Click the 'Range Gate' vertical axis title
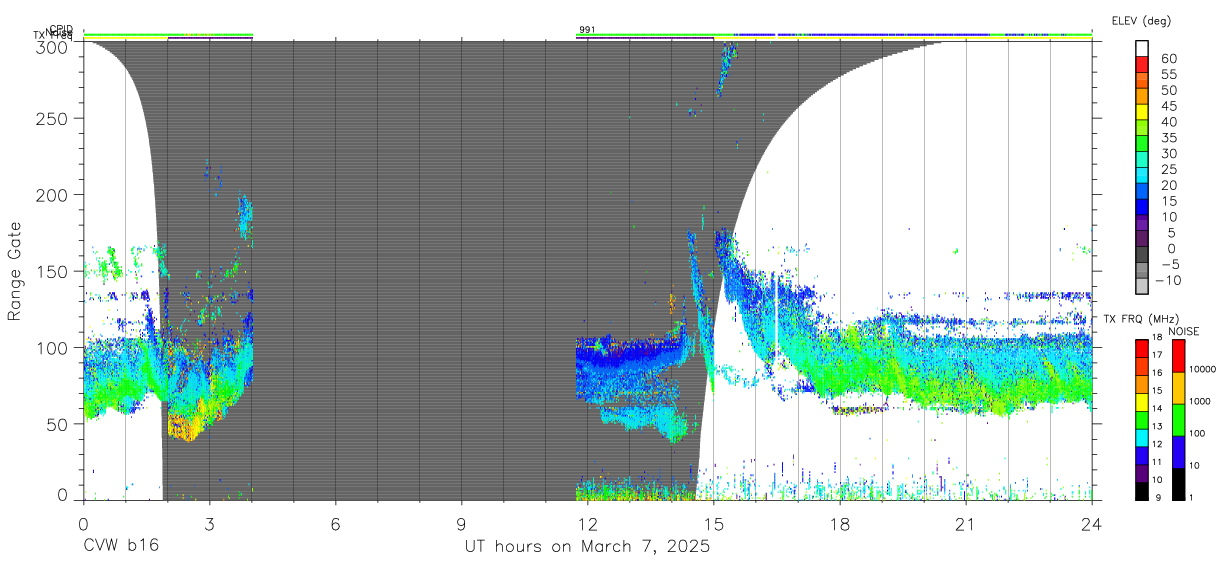This screenshot has width=1228, height=567. click(15, 271)
